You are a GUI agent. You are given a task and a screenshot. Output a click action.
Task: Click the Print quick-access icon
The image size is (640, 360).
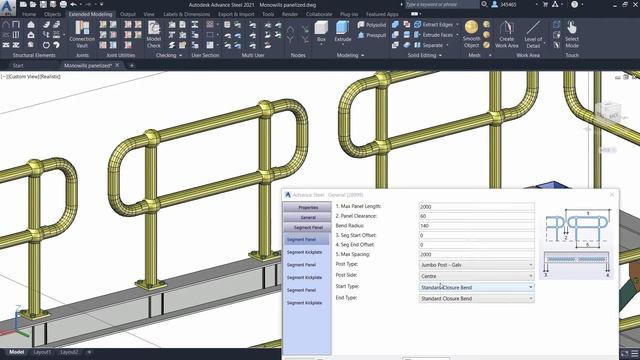(x=63, y=4)
